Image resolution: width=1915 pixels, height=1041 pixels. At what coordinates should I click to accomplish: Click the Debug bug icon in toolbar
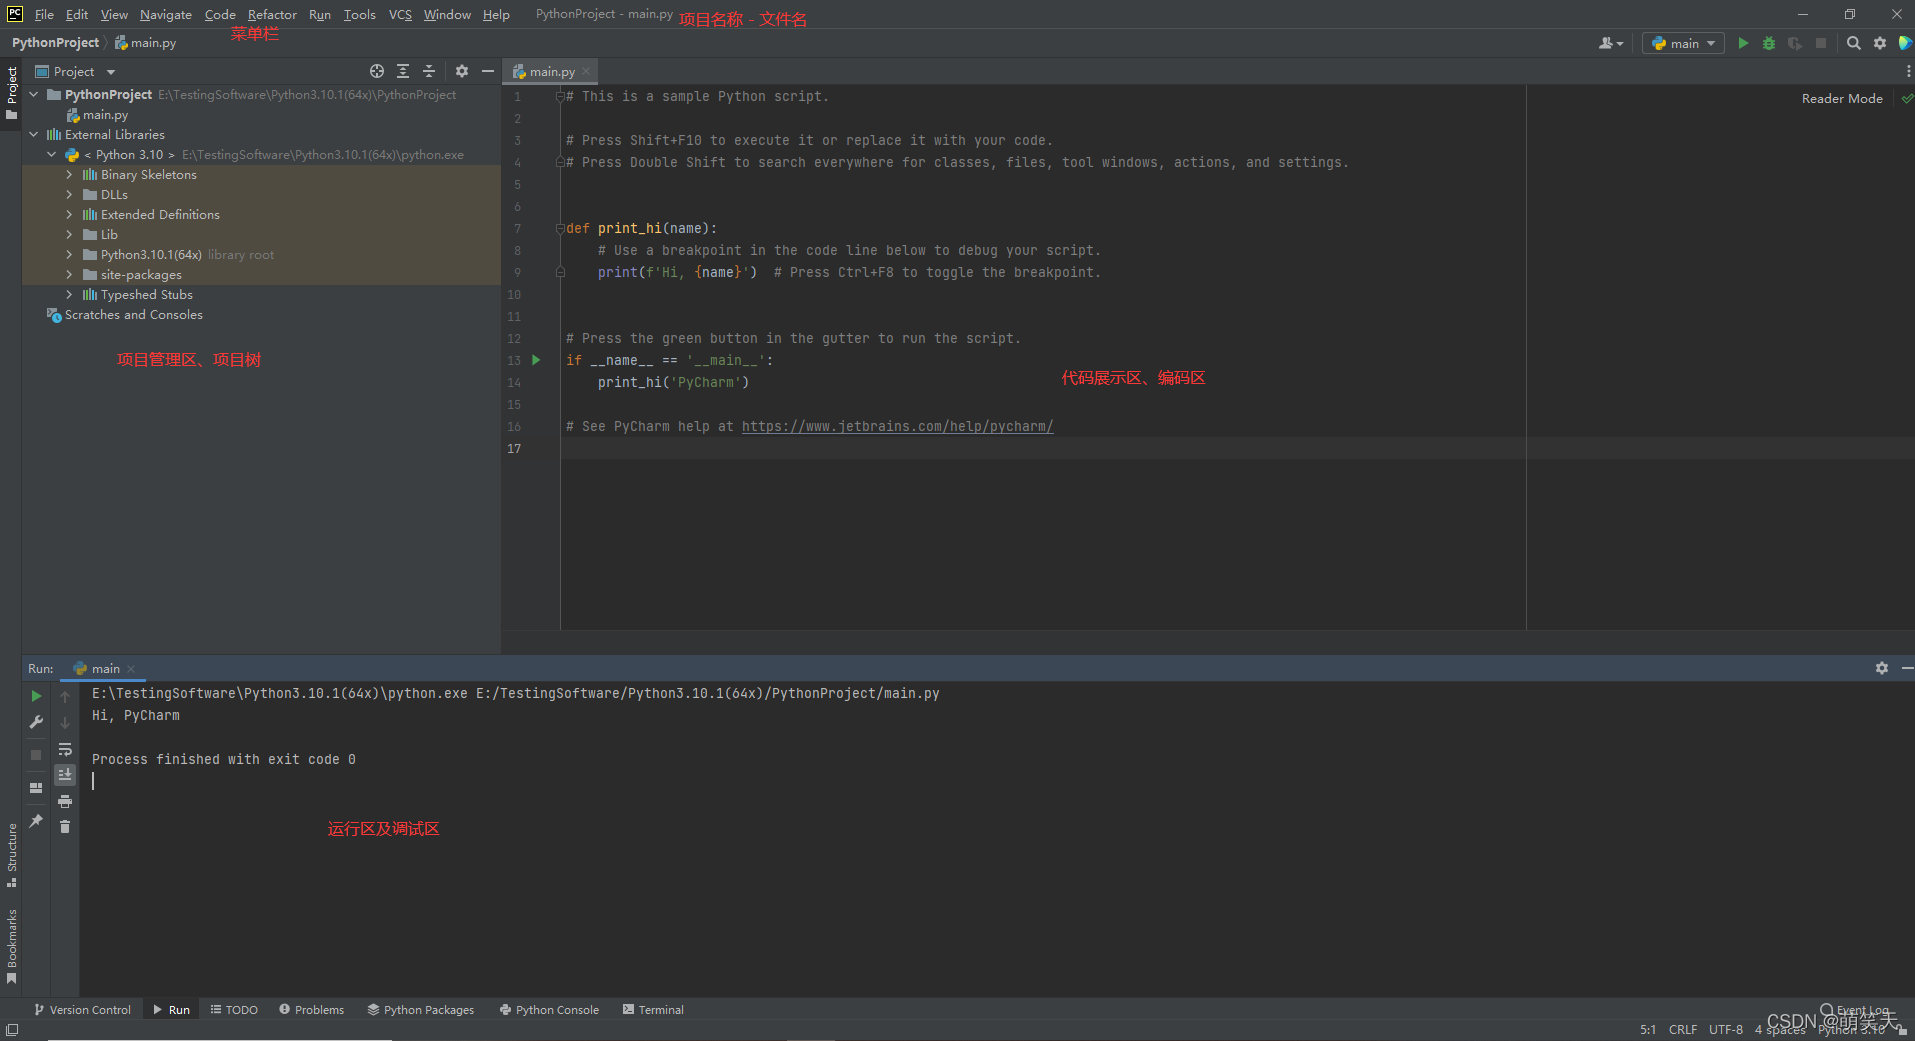pyautogui.click(x=1769, y=43)
